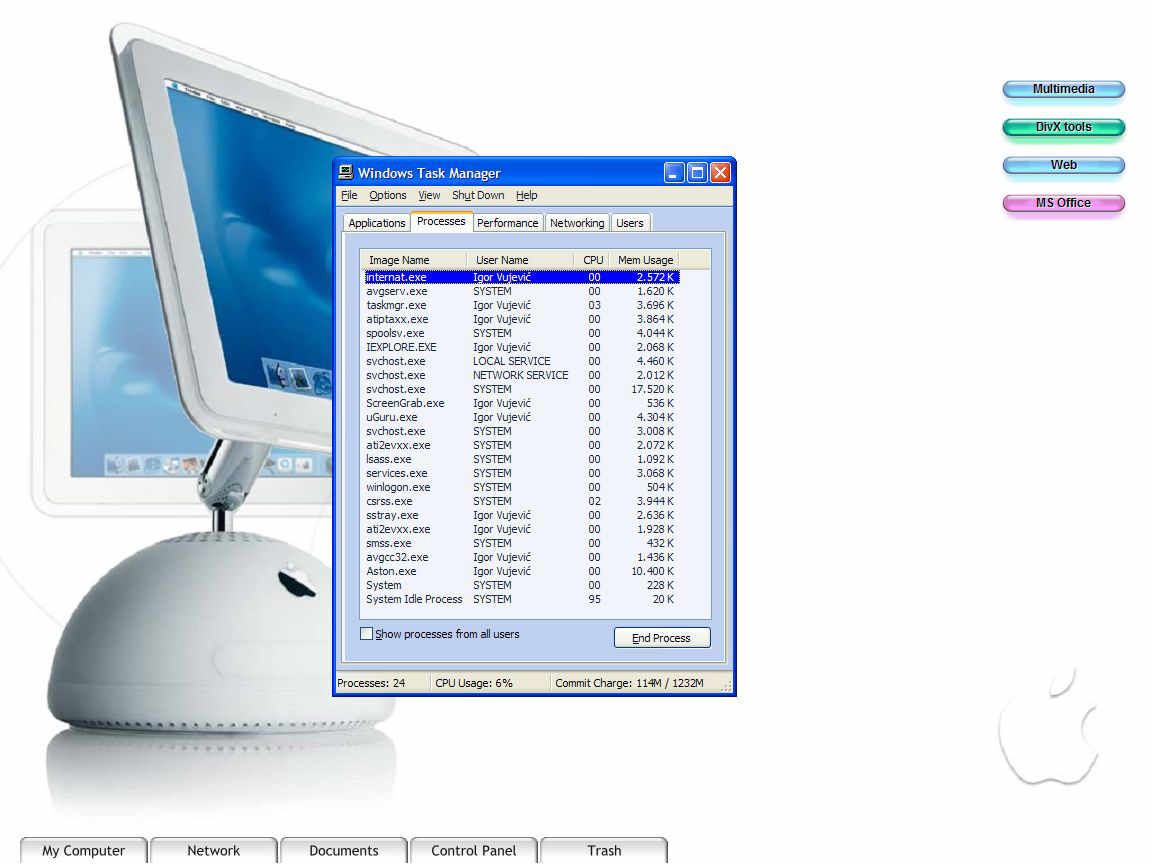Open Control Panel from bottom bar
Image resolution: width=1152 pixels, height=864 pixels.
[x=474, y=851]
